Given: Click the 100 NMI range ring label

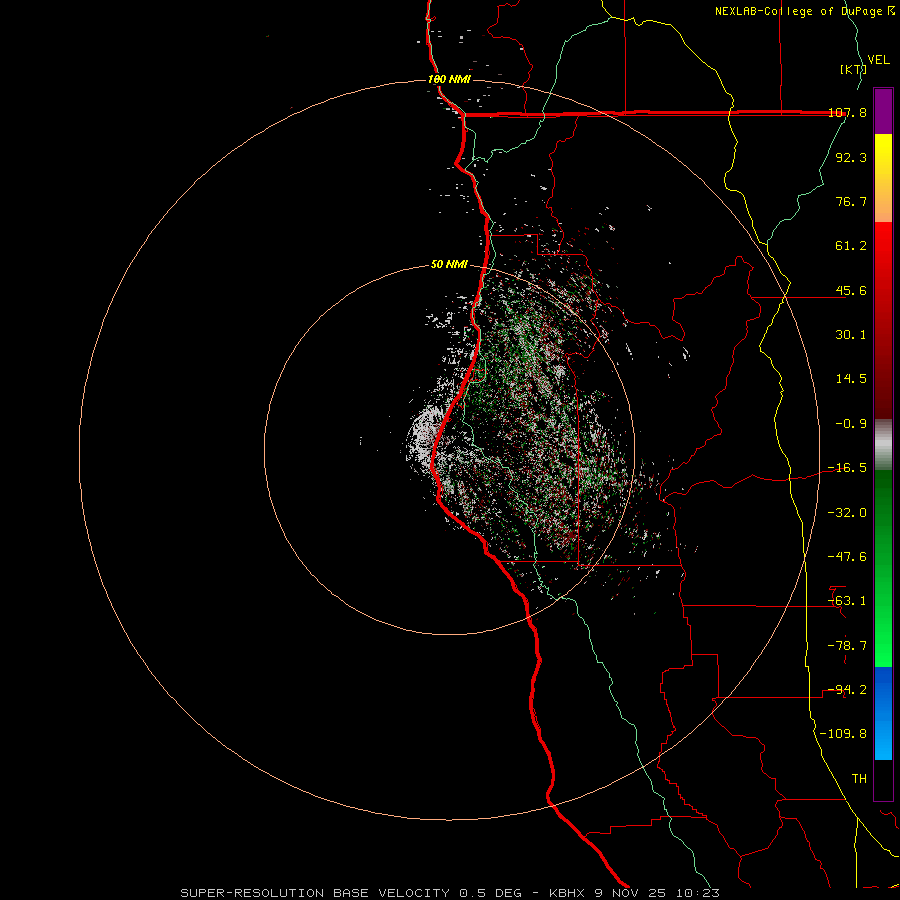Looking at the screenshot, I should [449, 79].
